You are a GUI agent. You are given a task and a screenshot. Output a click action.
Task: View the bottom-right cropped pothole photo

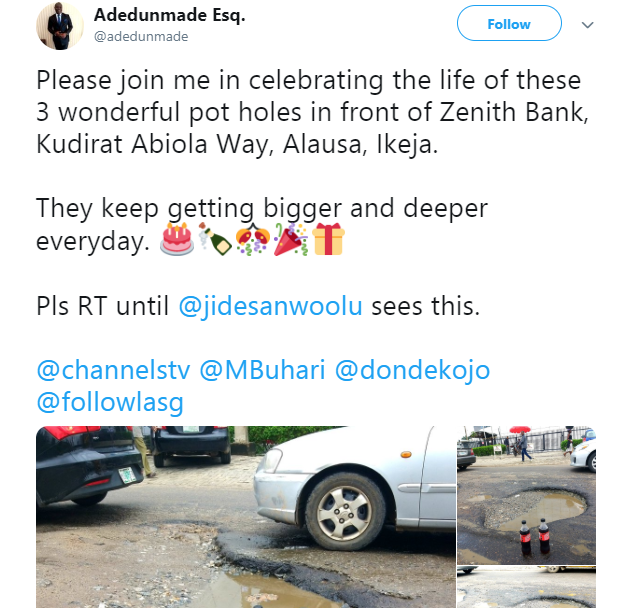526,589
